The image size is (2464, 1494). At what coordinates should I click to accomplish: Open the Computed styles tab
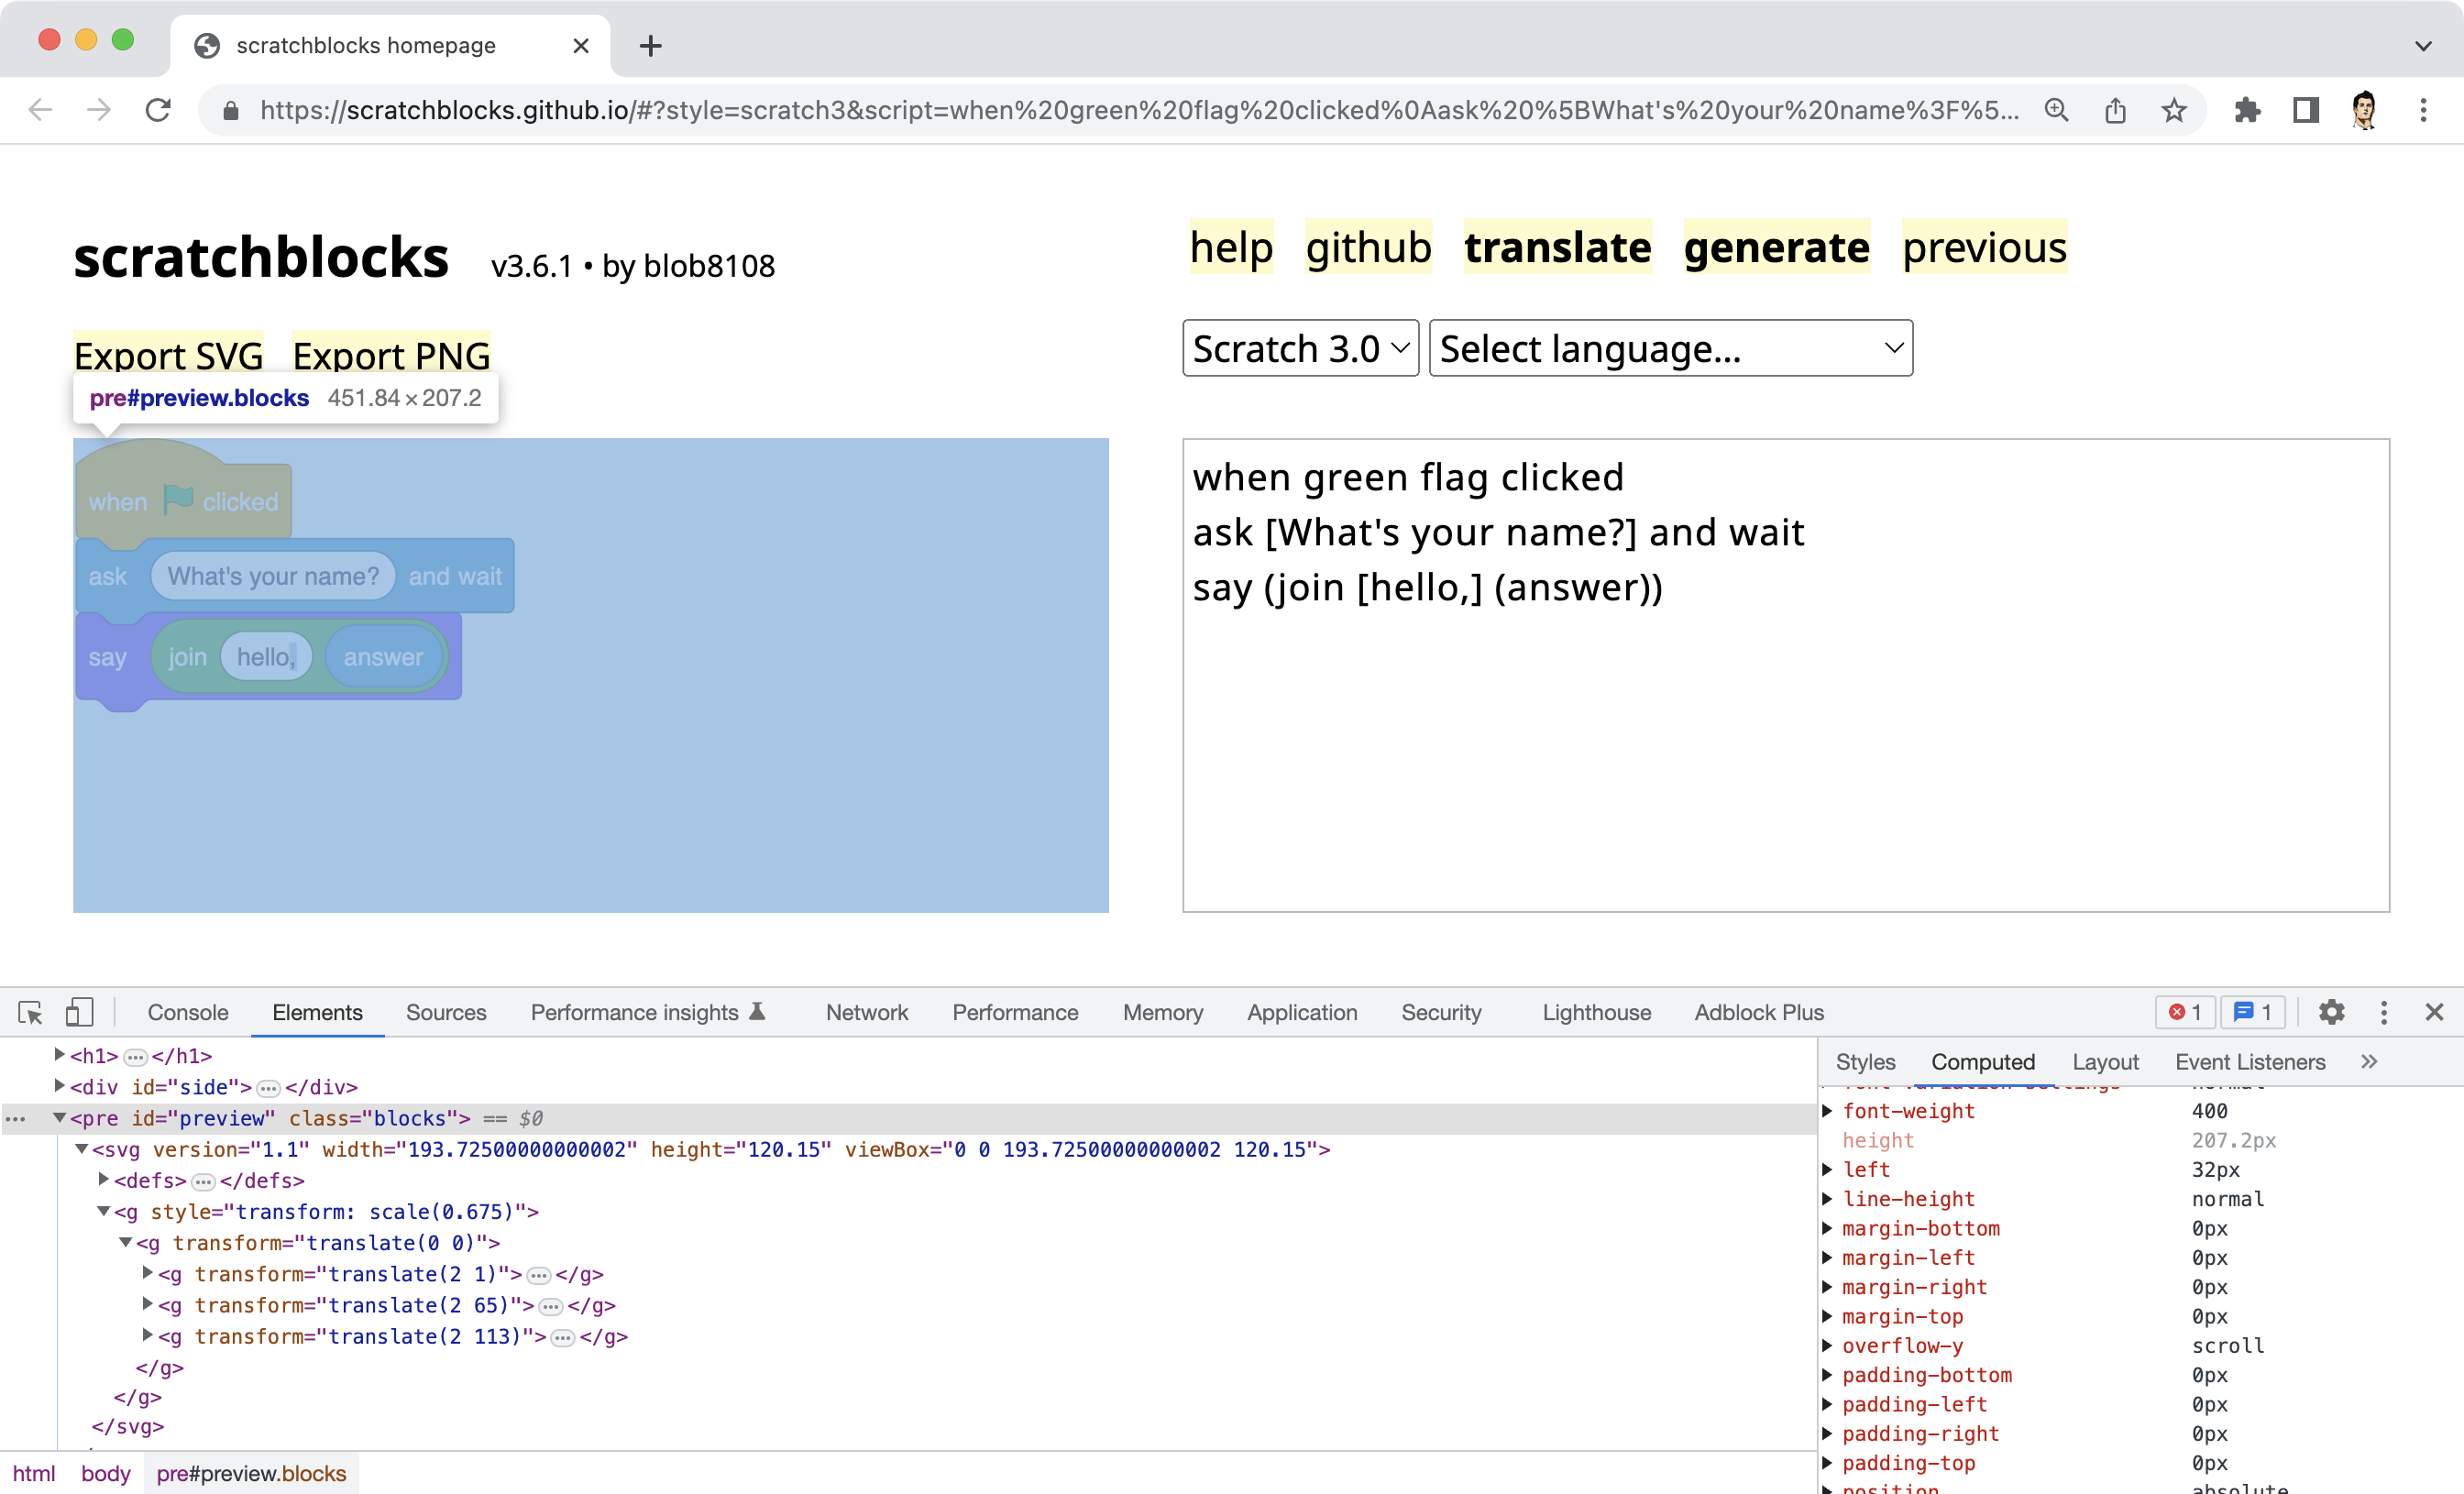[x=1983, y=1062]
